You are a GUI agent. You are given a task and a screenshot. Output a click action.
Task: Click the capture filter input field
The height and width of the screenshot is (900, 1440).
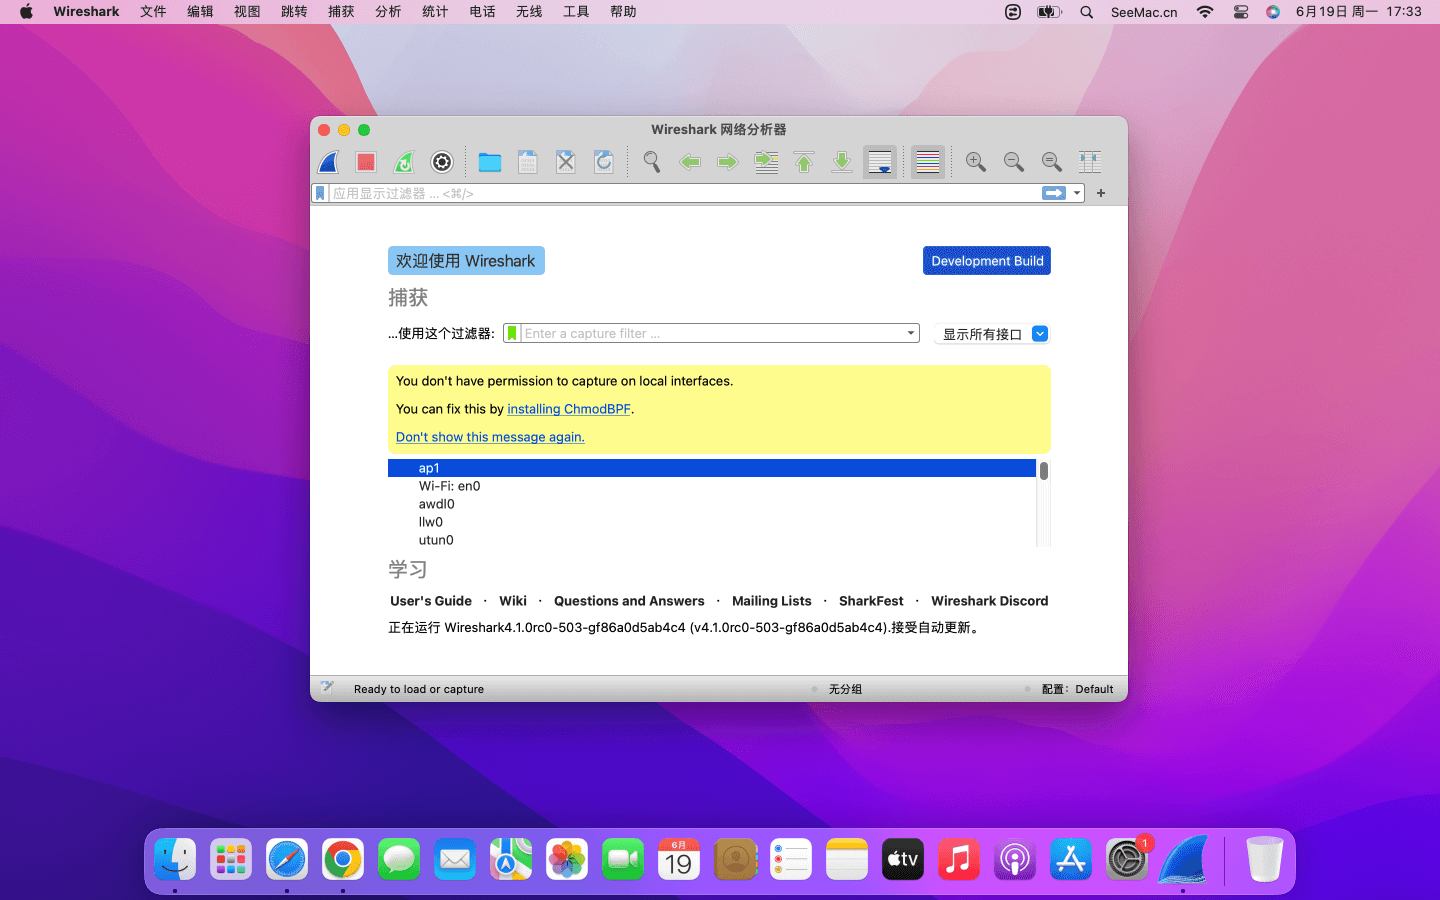tap(712, 333)
